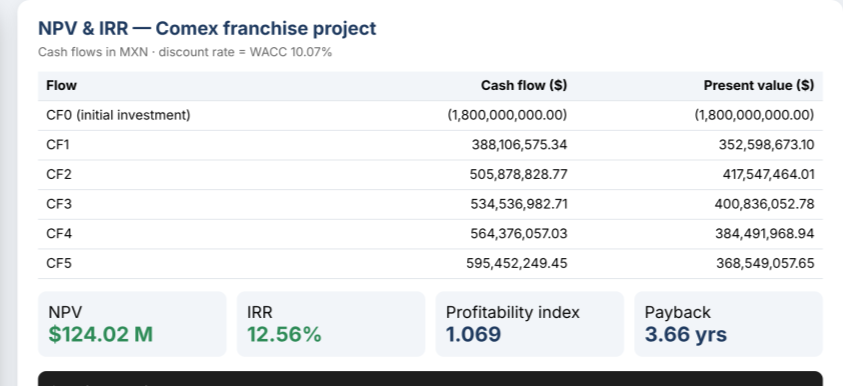Click present value 400,836,052.78
Viewport: 843px width, 386px height.
click(764, 204)
